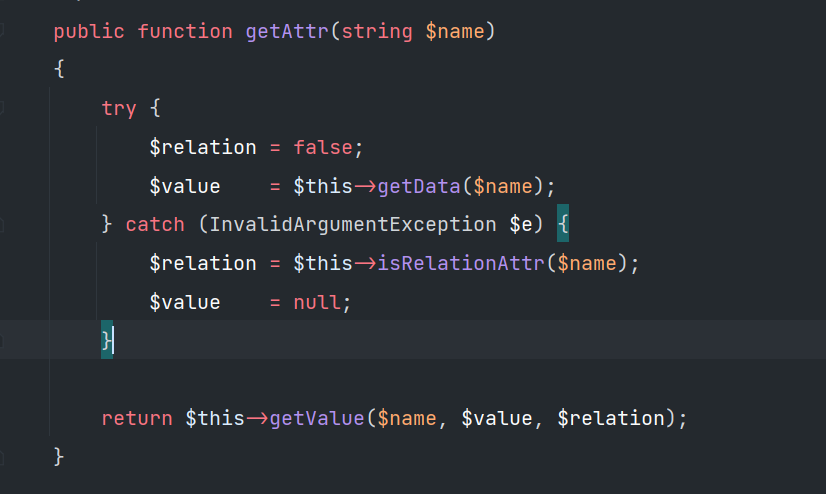
Task: Click the getValue method call
Action: click(x=317, y=418)
